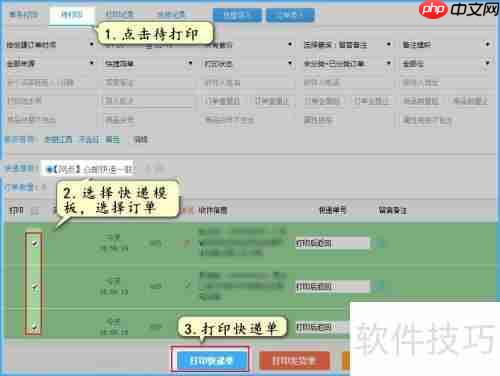This screenshot has width=500, height=376.
Task: Open the last tab before the blue buttons
Action: coord(171,14)
